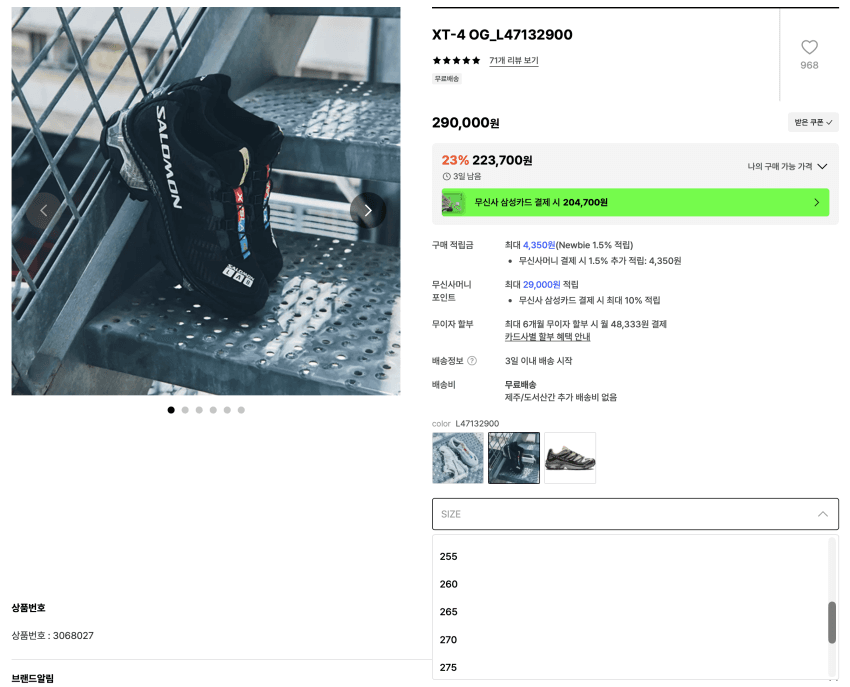Open the 받은 쿠폰 dropdown
The width and height of the screenshot is (850, 687).
point(813,122)
